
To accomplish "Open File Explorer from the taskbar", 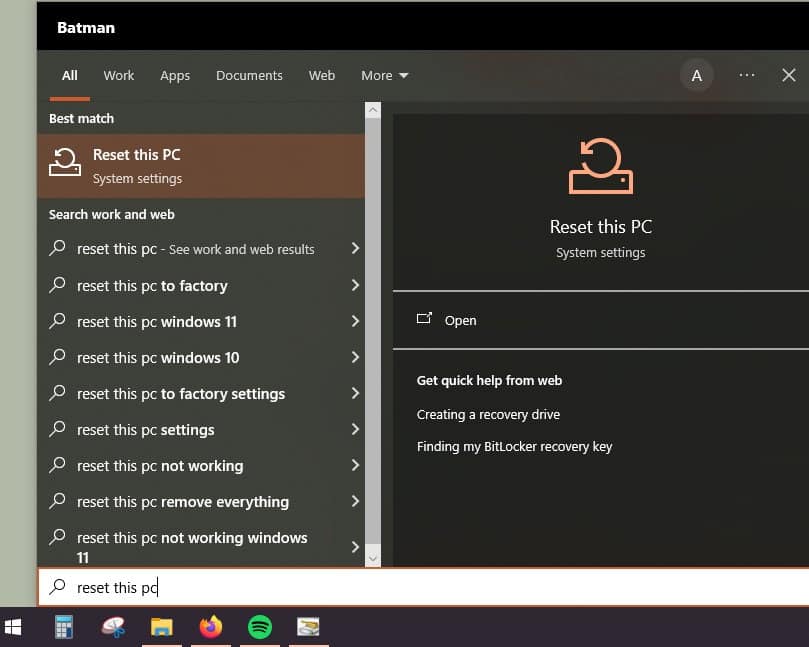I will point(161,627).
